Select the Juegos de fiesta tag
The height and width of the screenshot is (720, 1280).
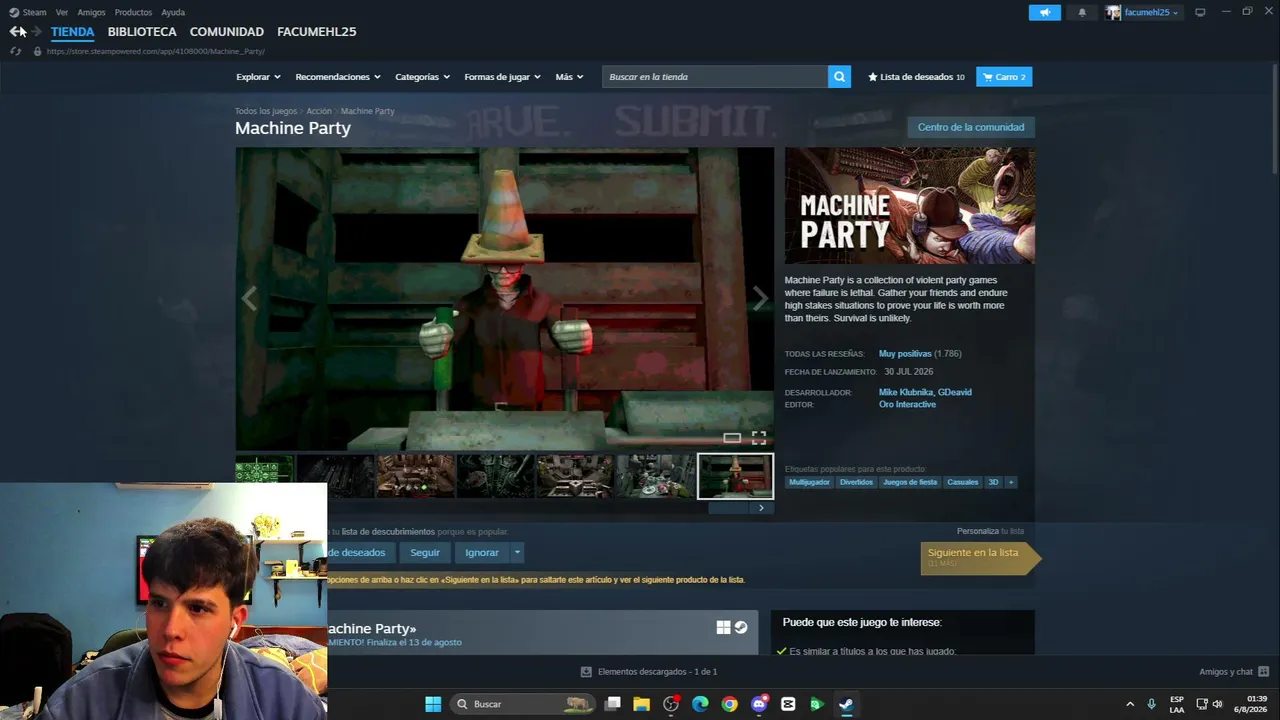tap(910, 482)
